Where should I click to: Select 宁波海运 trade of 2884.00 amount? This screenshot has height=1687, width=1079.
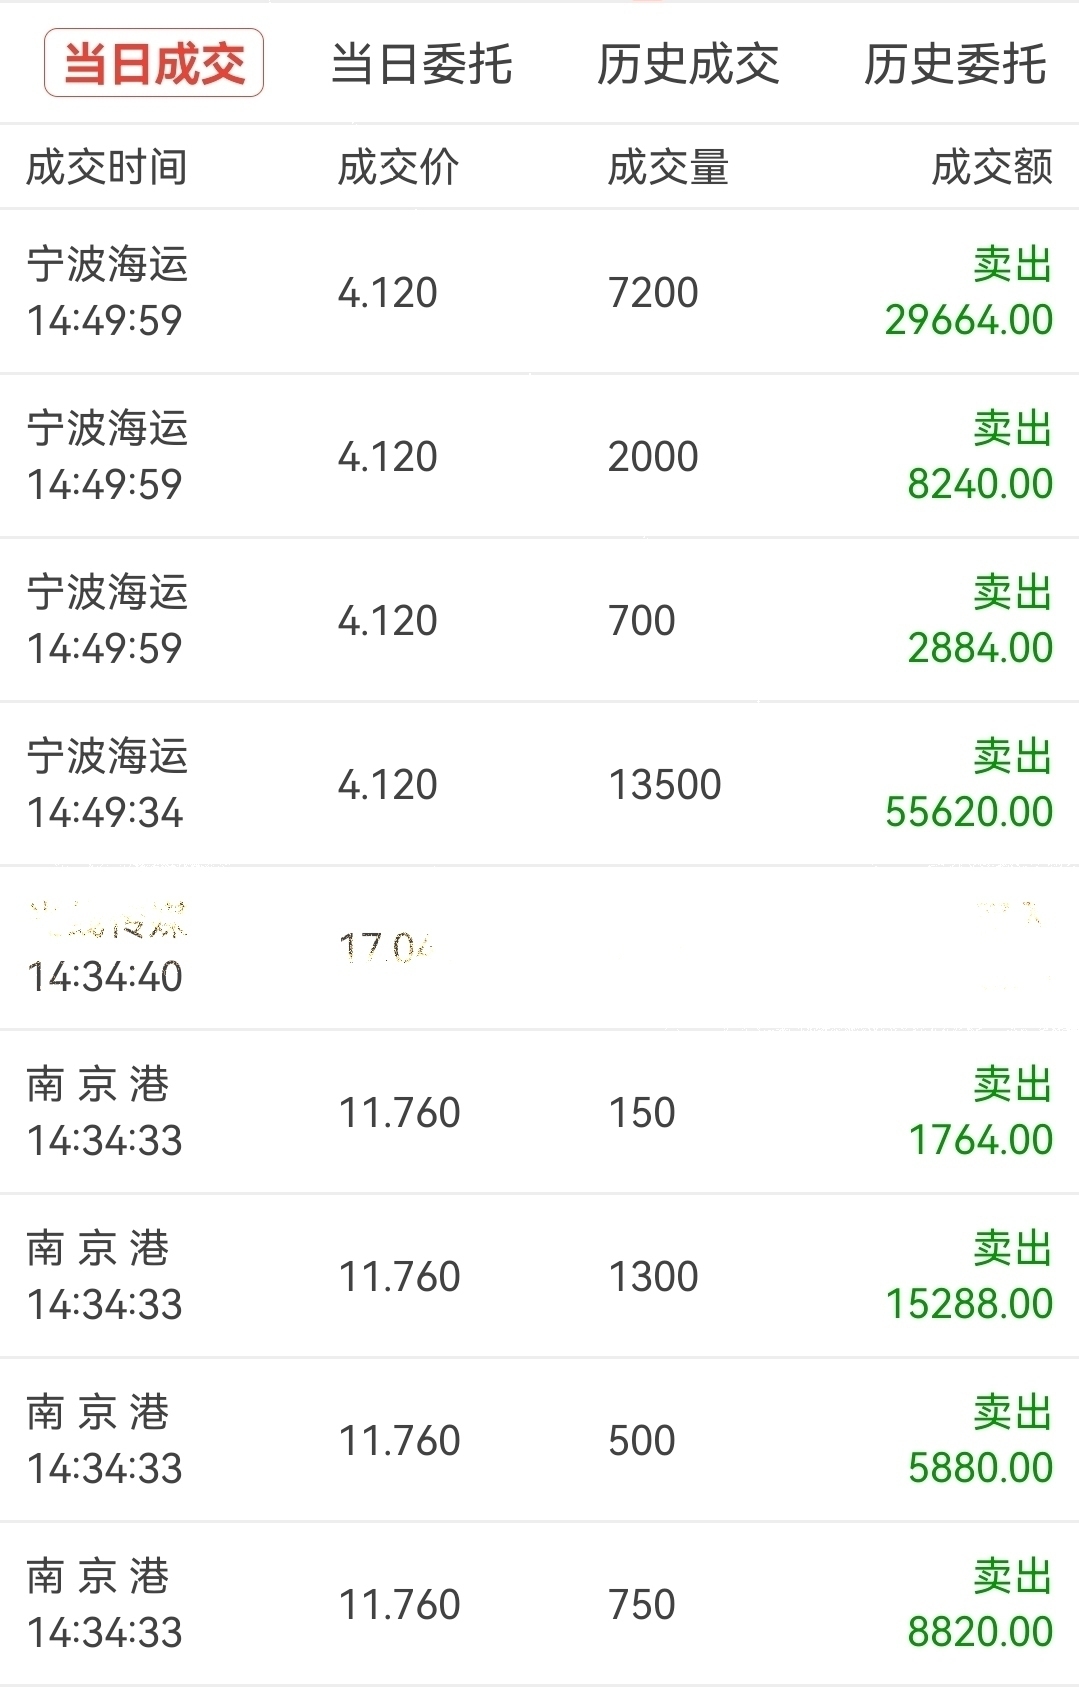(x=539, y=620)
